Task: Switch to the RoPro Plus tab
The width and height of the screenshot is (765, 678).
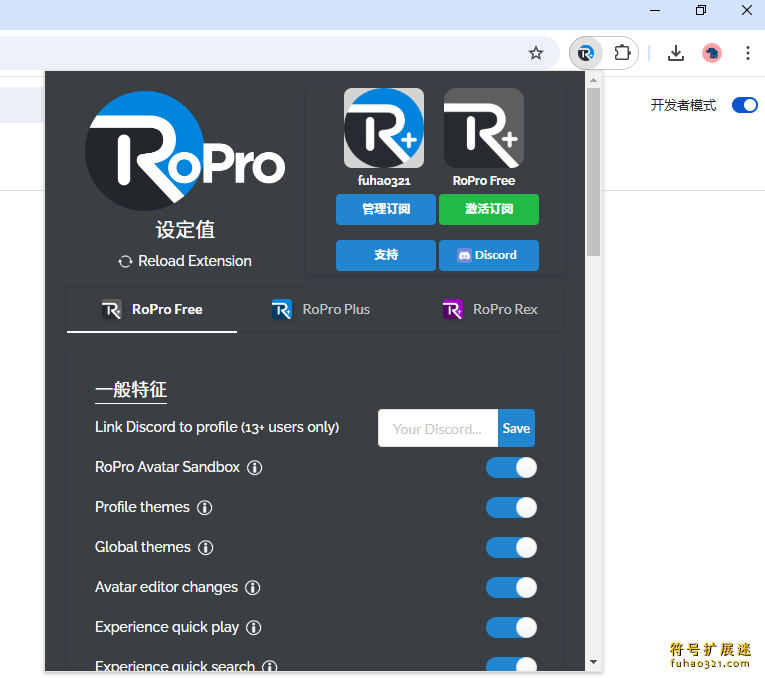Action: 321,309
